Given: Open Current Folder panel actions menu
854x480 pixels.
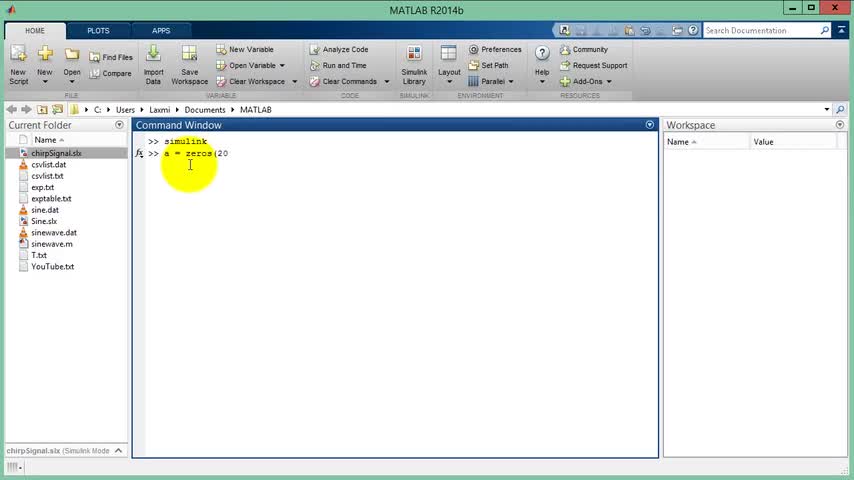Looking at the screenshot, I should [119, 125].
